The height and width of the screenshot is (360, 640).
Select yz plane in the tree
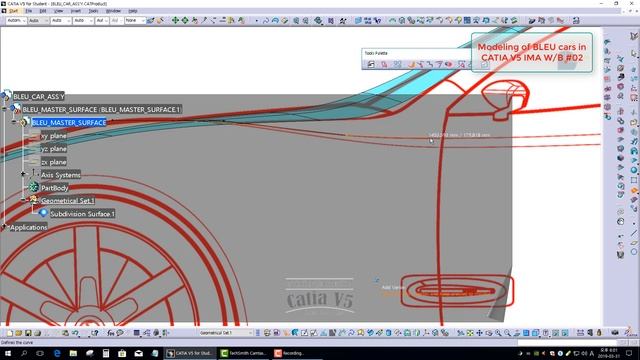53,149
